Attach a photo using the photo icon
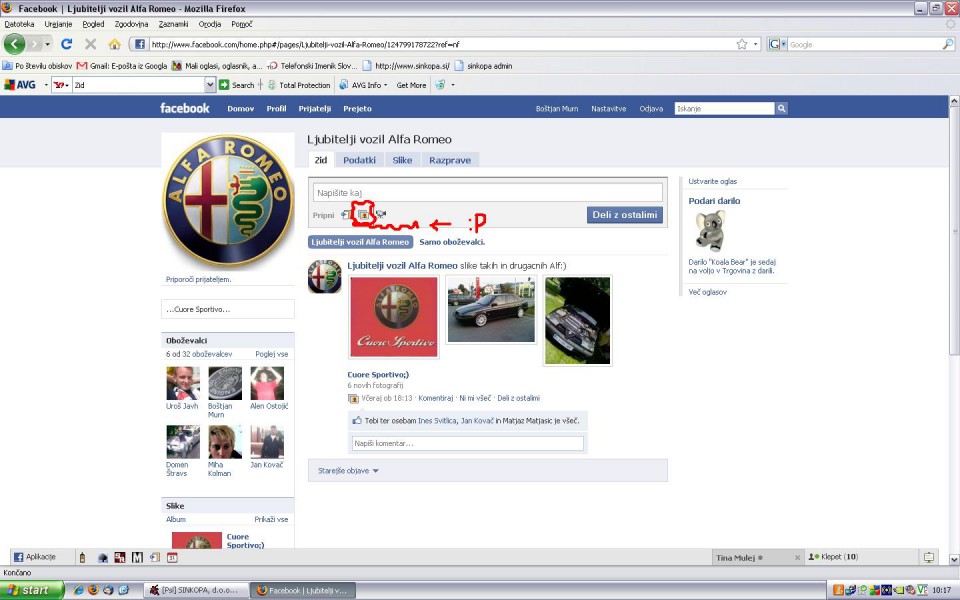This screenshot has width=960, height=600. [364, 215]
